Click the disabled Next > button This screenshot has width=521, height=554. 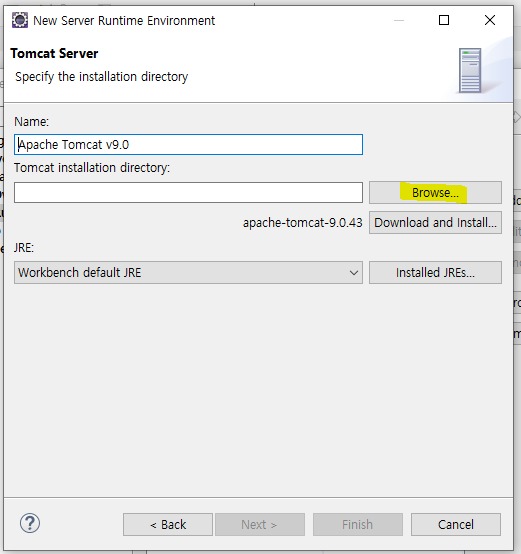(x=260, y=525)
